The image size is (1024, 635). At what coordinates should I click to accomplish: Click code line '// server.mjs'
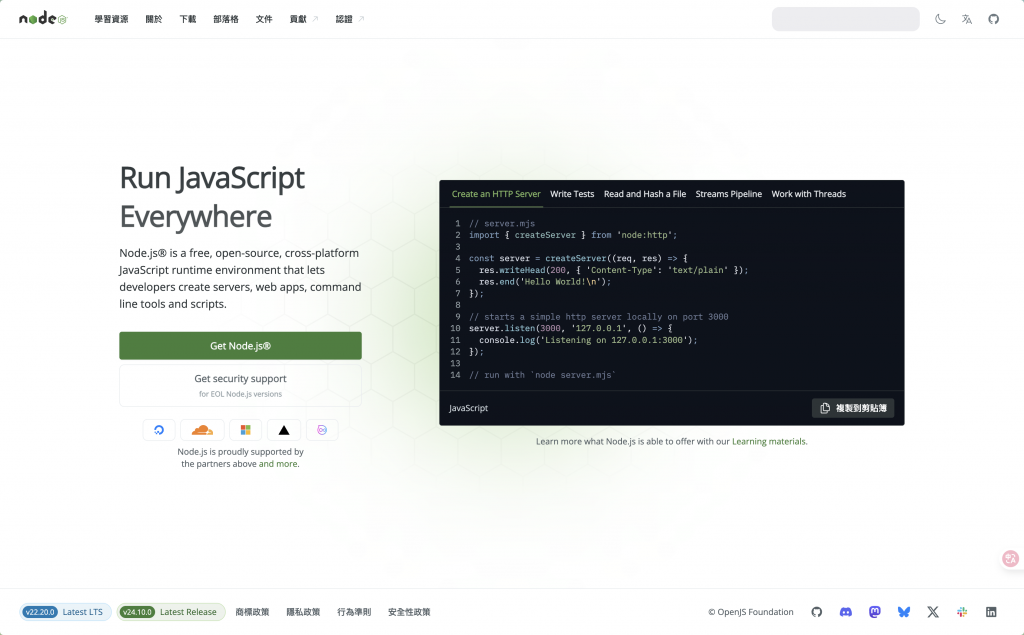click(502, 223)
